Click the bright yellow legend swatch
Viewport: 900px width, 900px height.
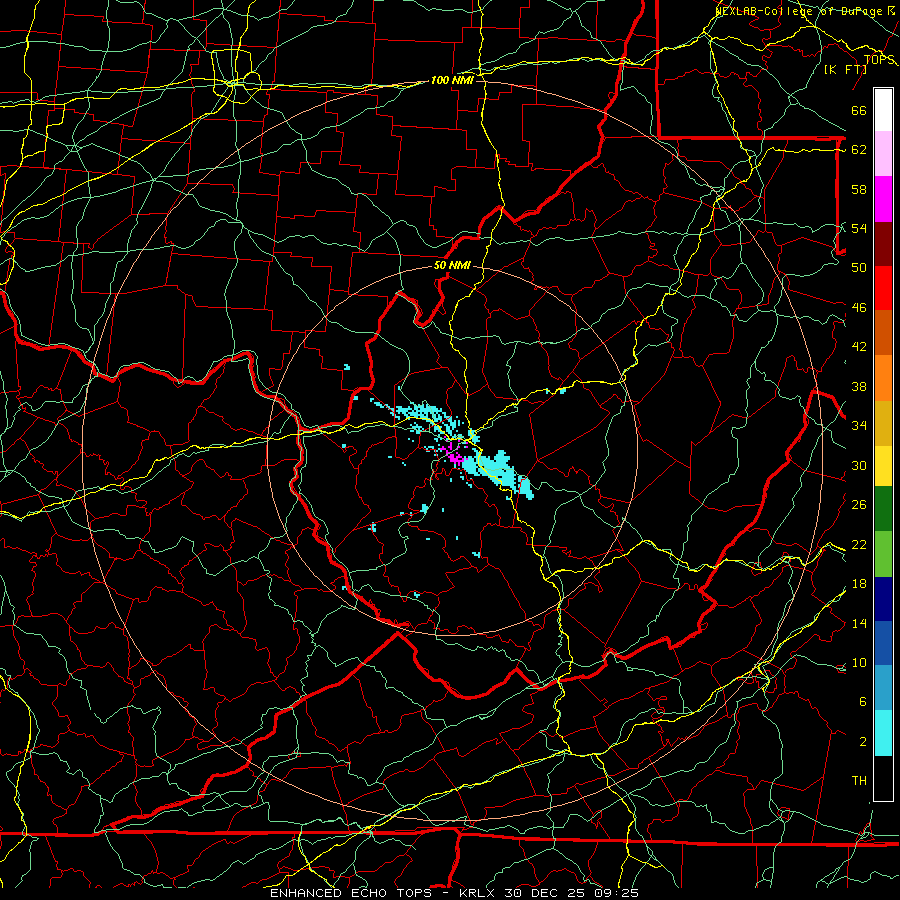(883, 466)
